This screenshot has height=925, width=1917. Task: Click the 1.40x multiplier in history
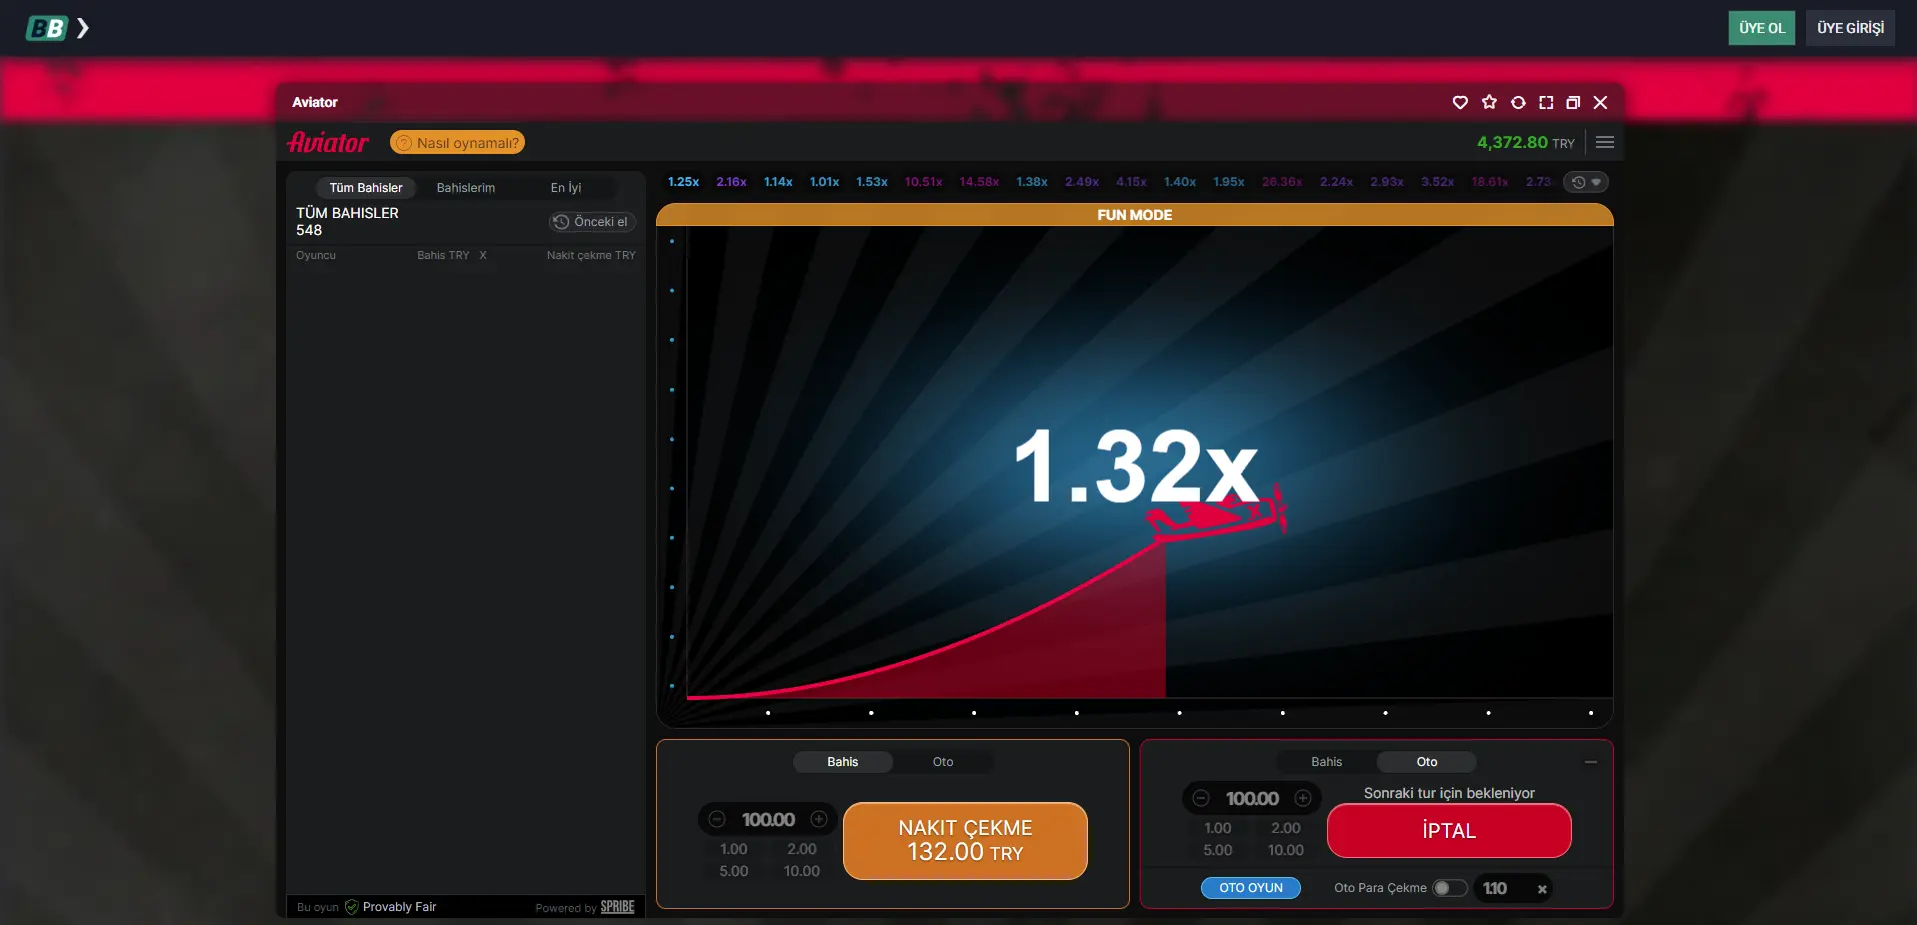coord(1180,182)
